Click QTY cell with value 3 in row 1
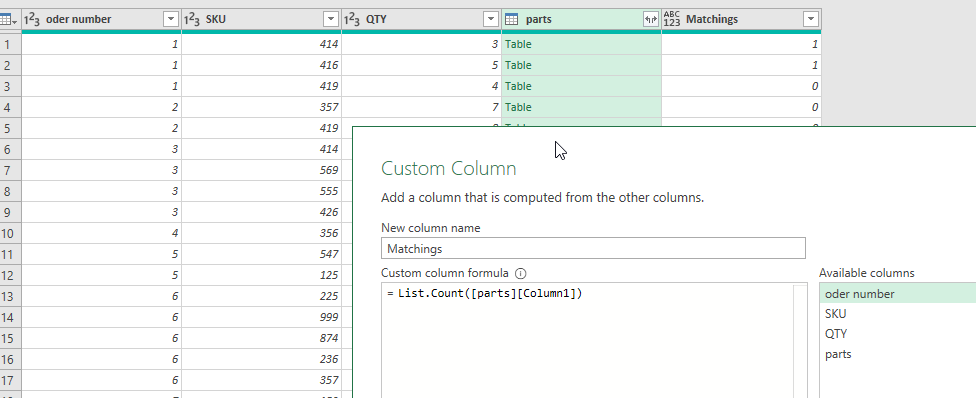Viewport: 976px width, 398px height. (x=421, y=44)
